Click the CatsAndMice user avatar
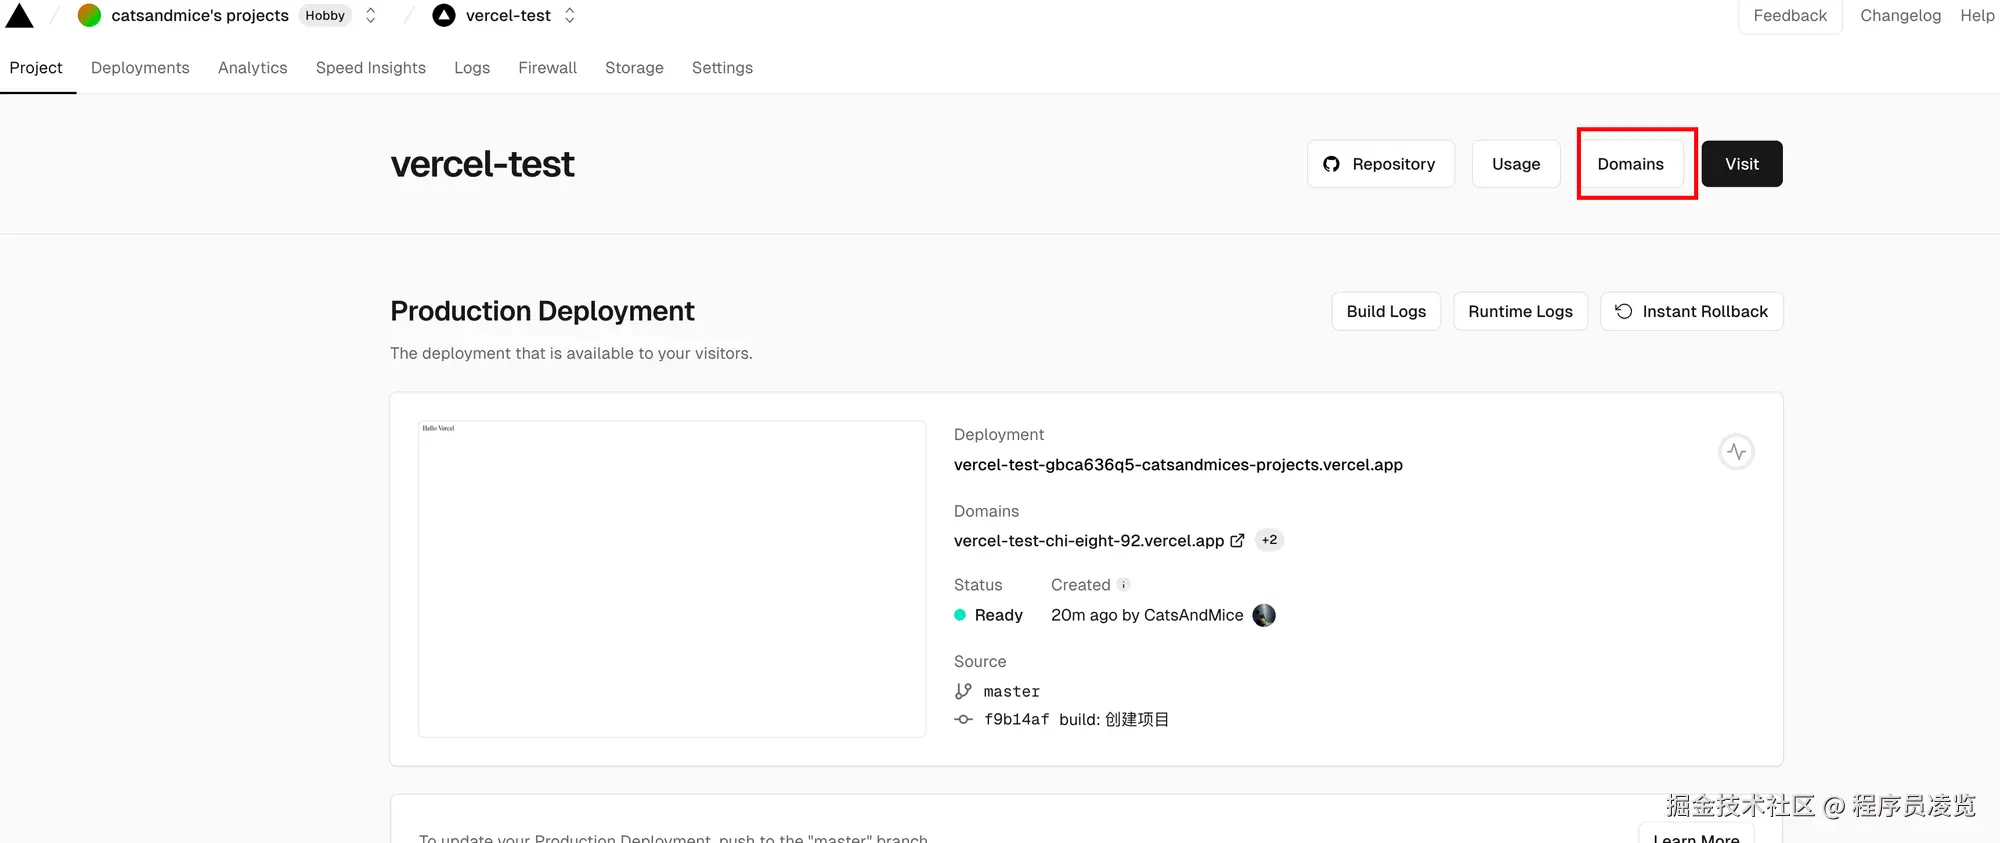 point(1264,615)
